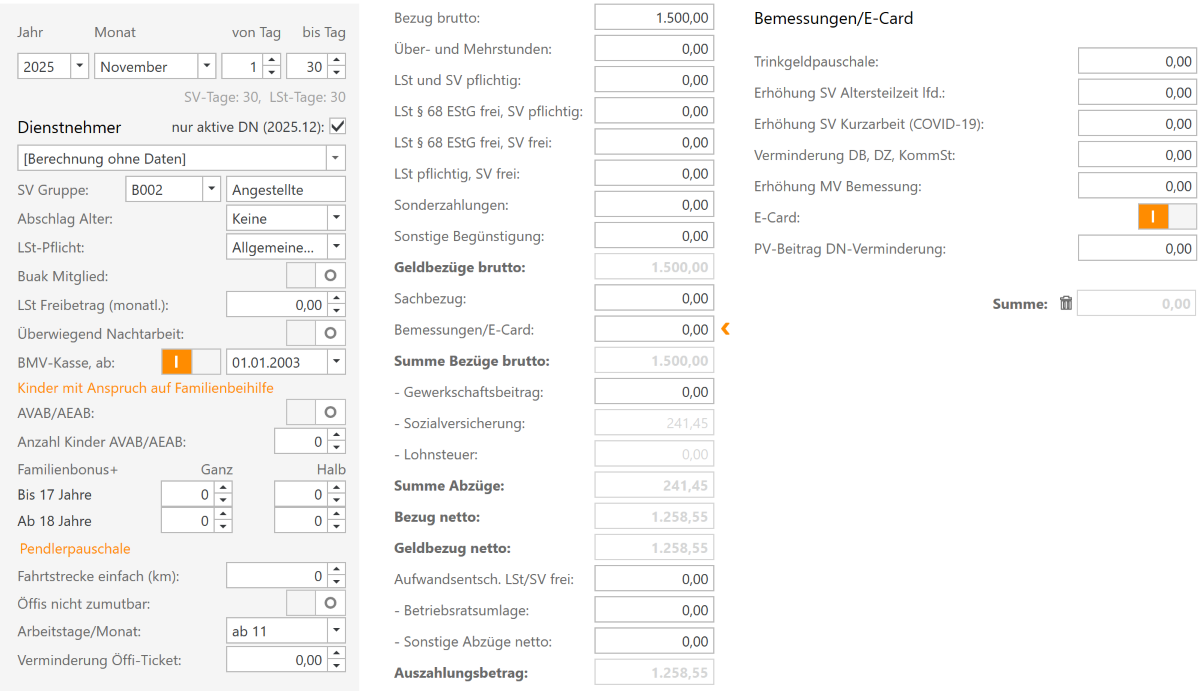This screenshot has height=691, width=1198.
Task: Enable the Buak Mitglied toggle
Action: 316,276
